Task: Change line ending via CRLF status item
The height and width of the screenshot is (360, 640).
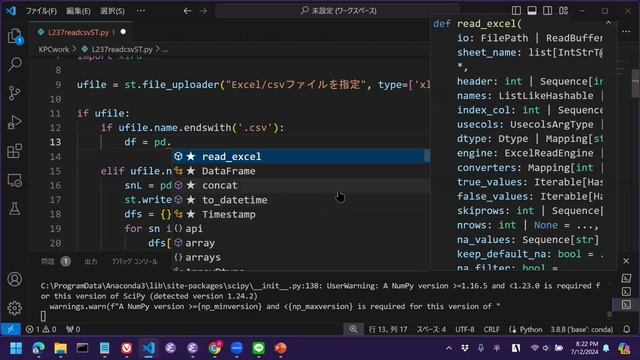Action: 491,329
